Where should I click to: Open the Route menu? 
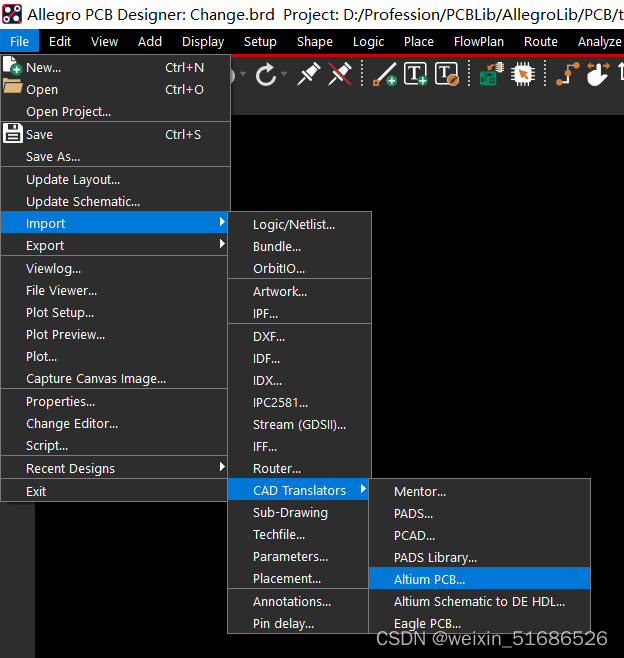pos(541,41)
